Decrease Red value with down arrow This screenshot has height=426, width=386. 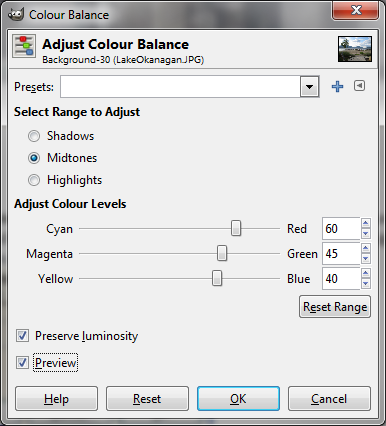click(366, 234)
